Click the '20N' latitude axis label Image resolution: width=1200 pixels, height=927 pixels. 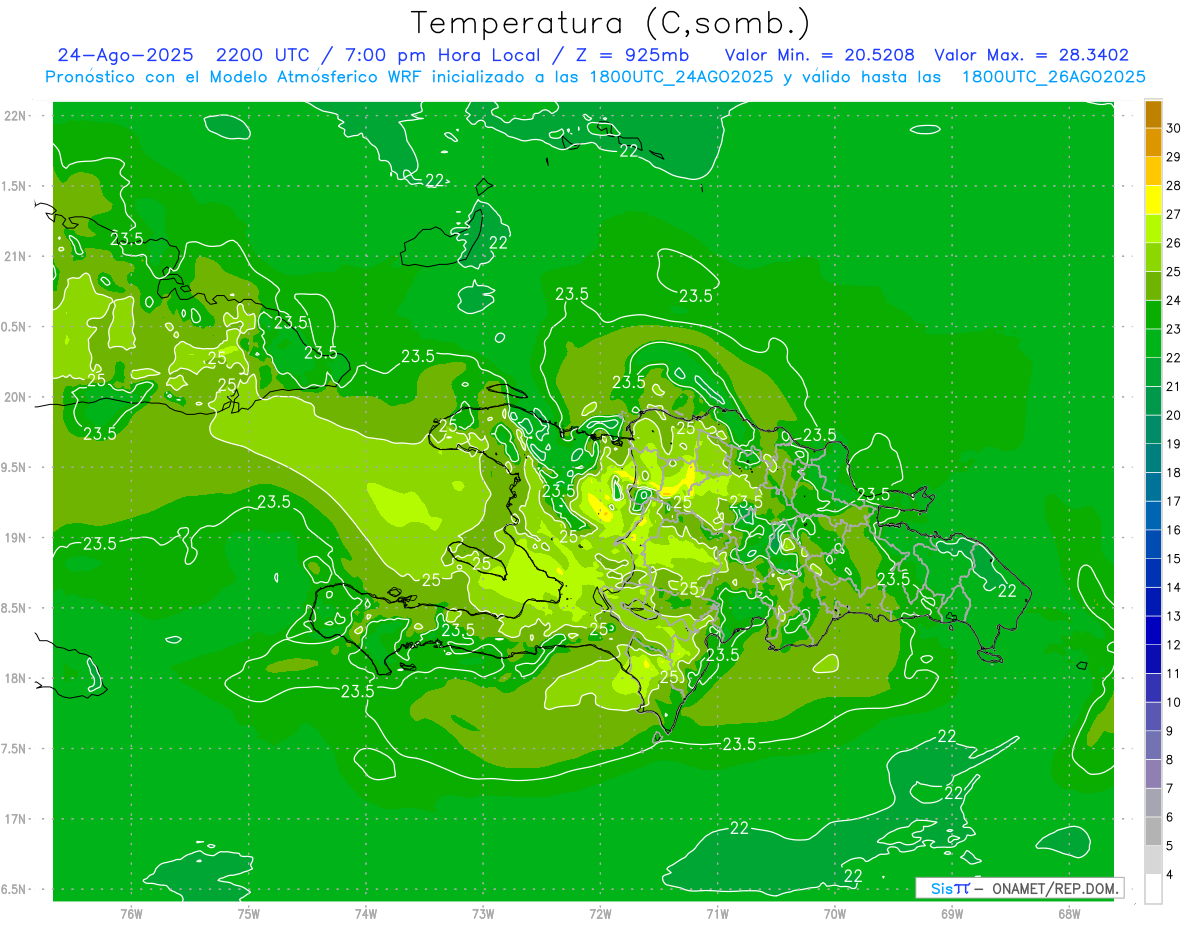coord(15,397)
